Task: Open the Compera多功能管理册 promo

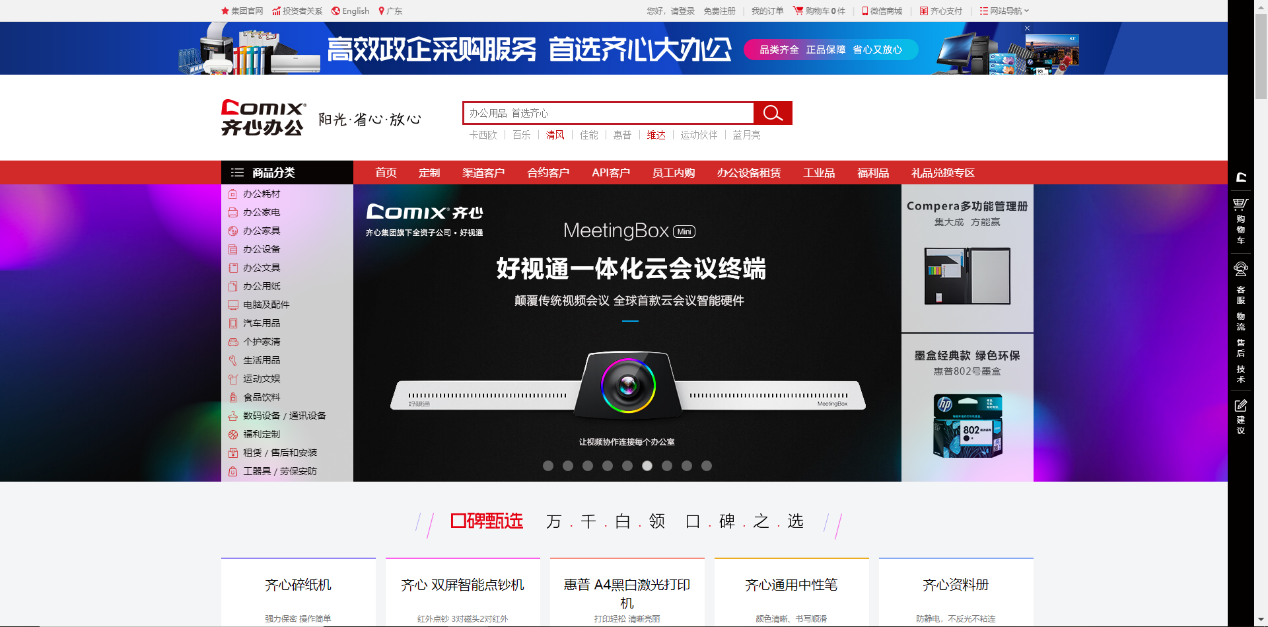Action: 968,258
